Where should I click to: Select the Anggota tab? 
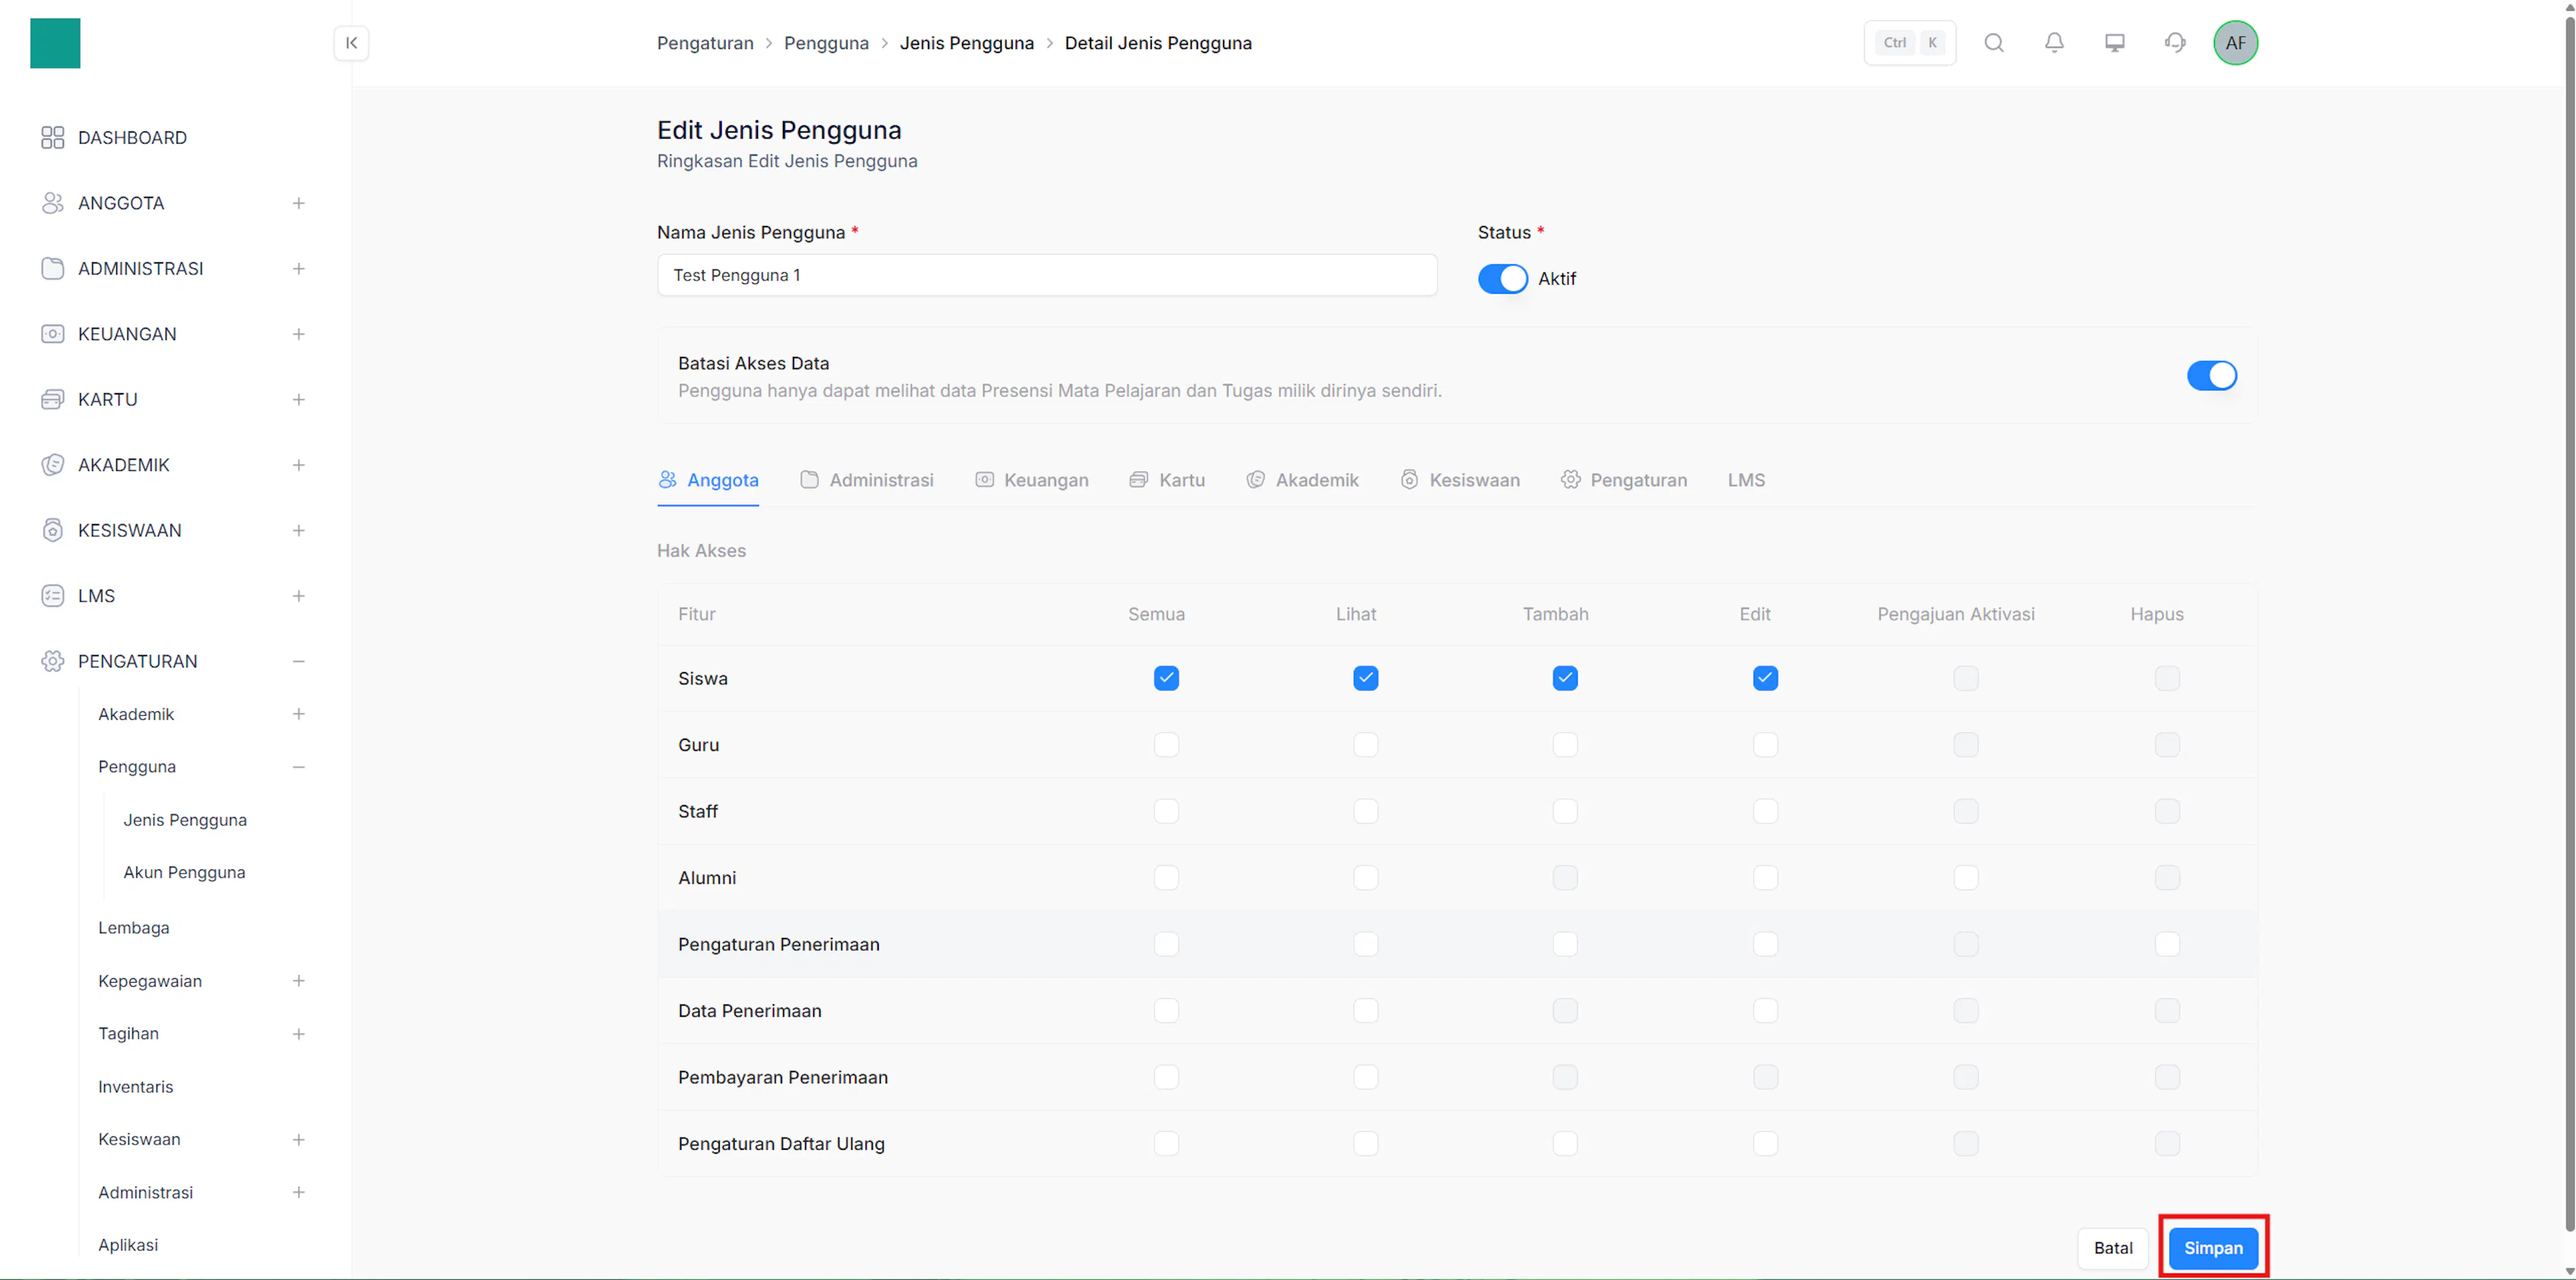(708, 480)
